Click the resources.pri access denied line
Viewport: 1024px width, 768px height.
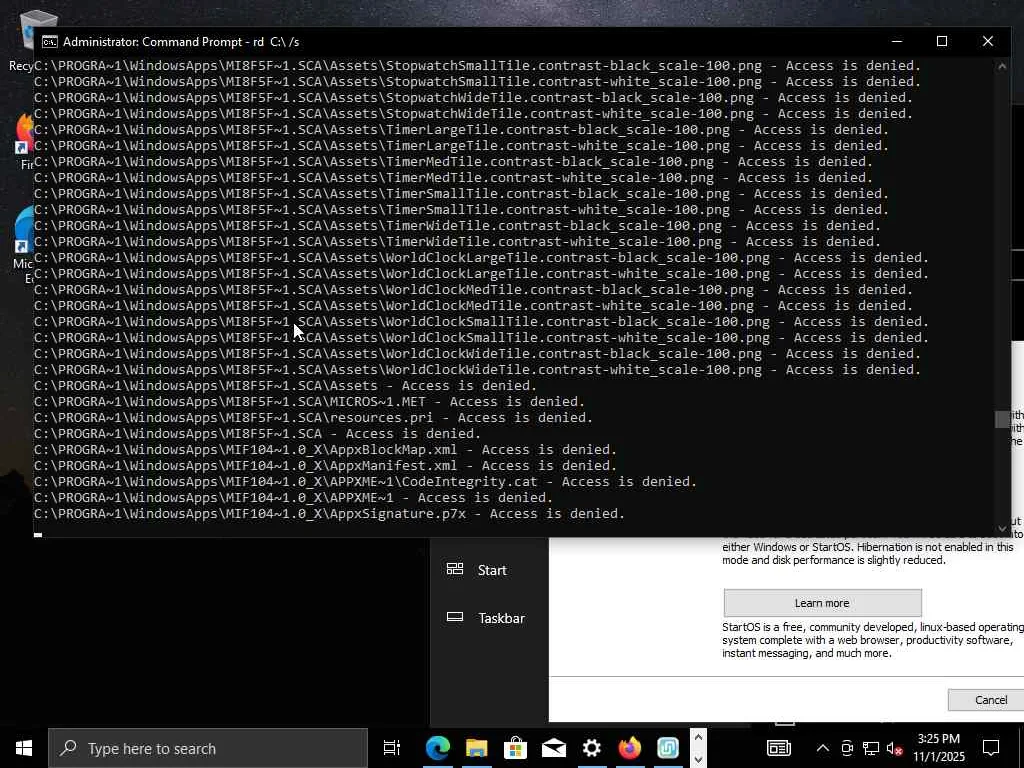click(313, 417)
